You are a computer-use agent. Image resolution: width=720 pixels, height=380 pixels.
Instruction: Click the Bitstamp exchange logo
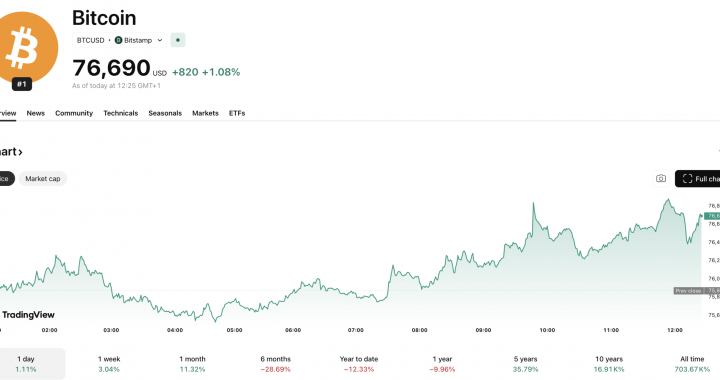pyautogui.click(x=118, y=40)
